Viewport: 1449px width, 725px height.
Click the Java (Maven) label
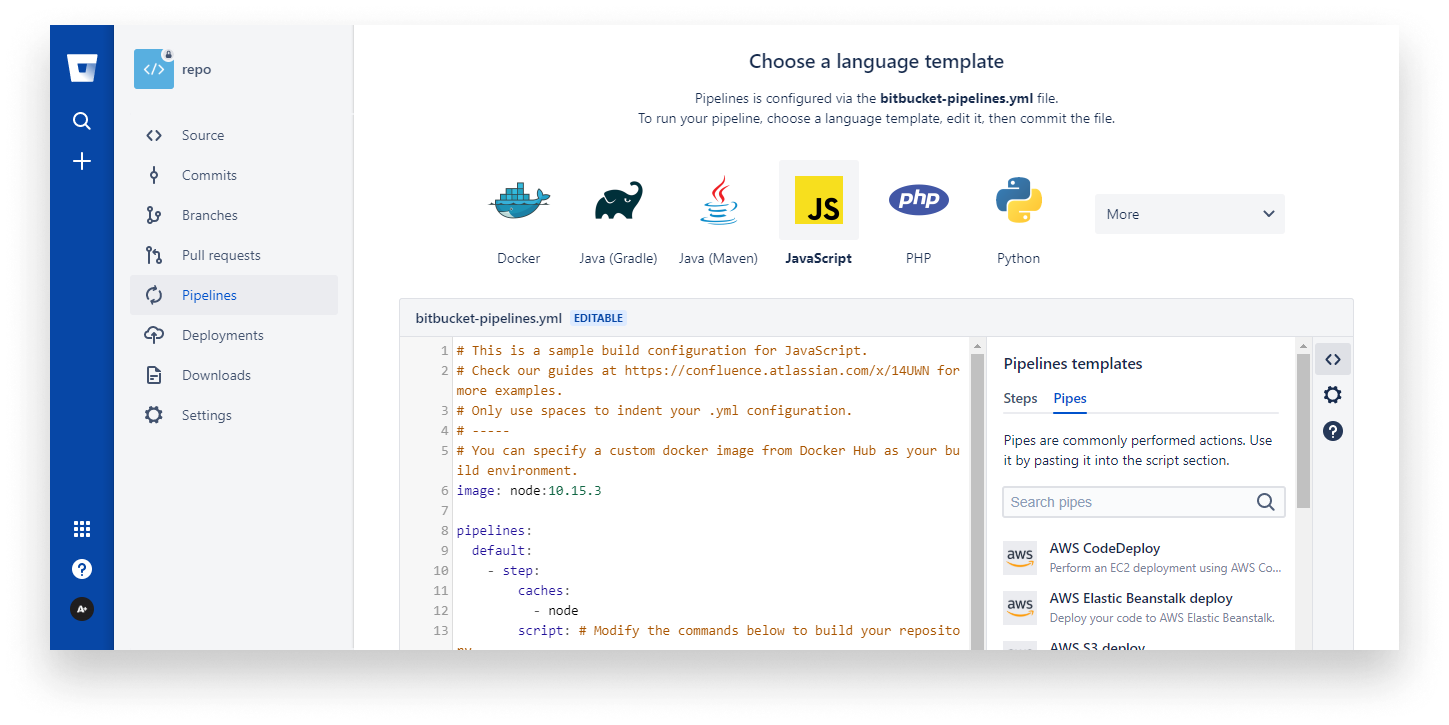718,258
